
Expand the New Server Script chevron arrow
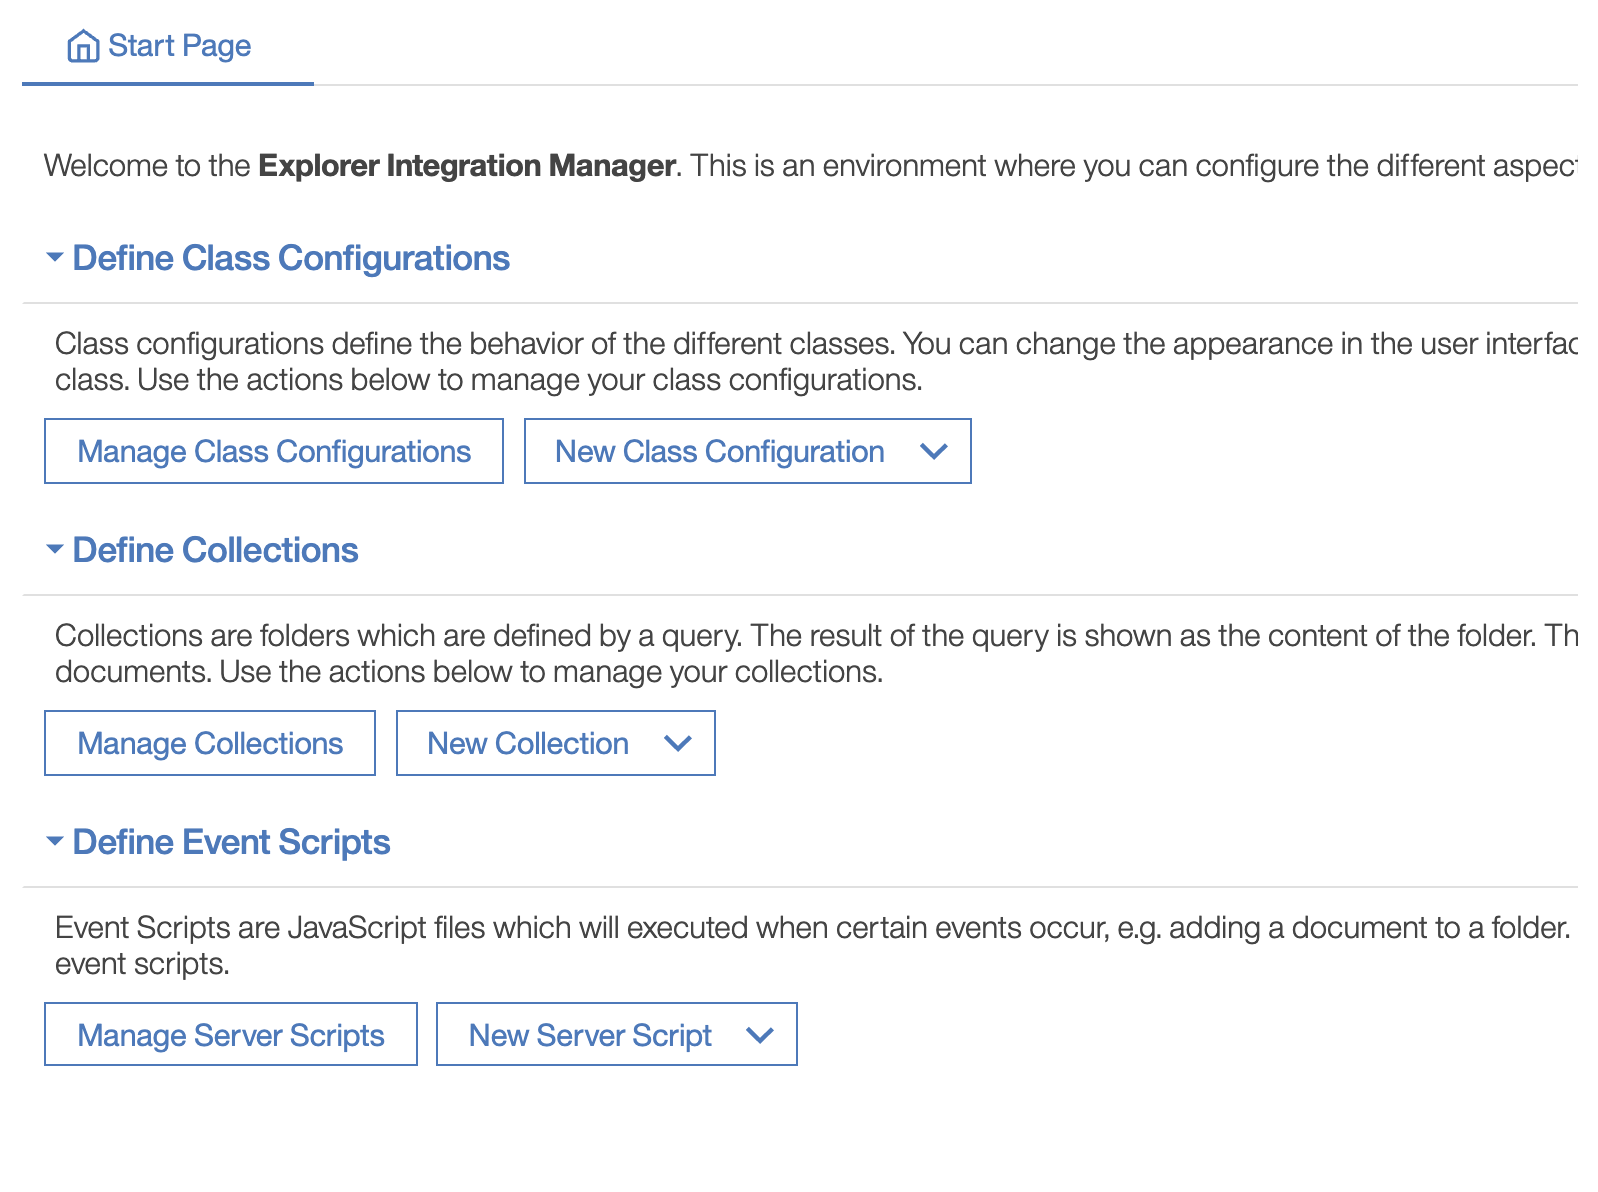pyautogui.click(x=760, y=1035)
